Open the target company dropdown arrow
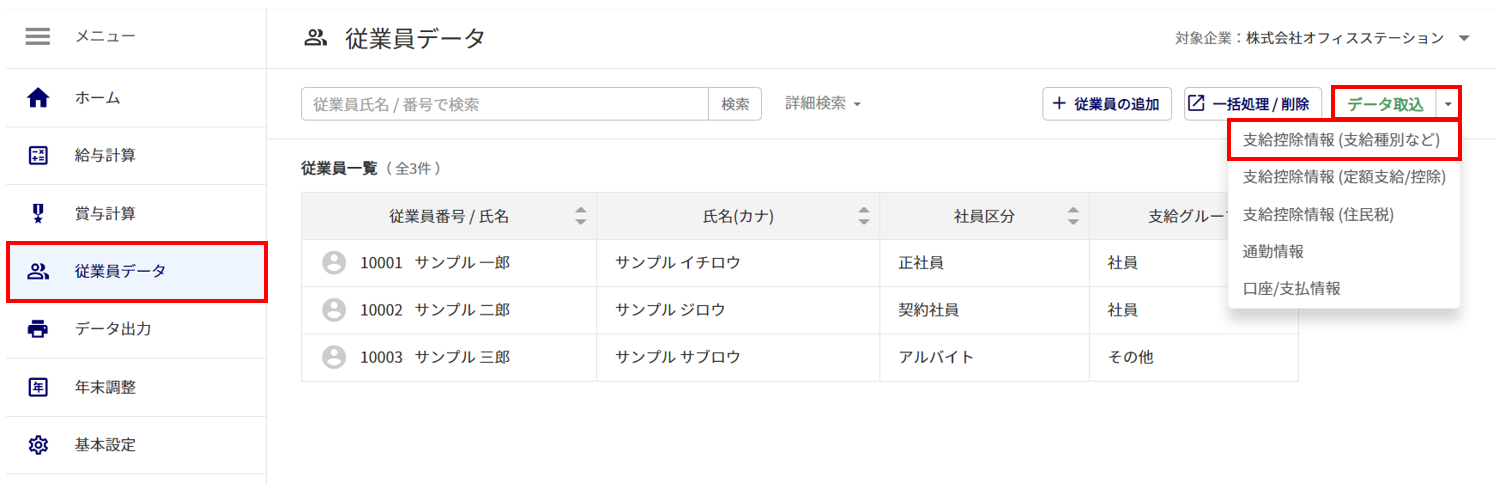1495x485 pixels. click(x=1464, y=39)
